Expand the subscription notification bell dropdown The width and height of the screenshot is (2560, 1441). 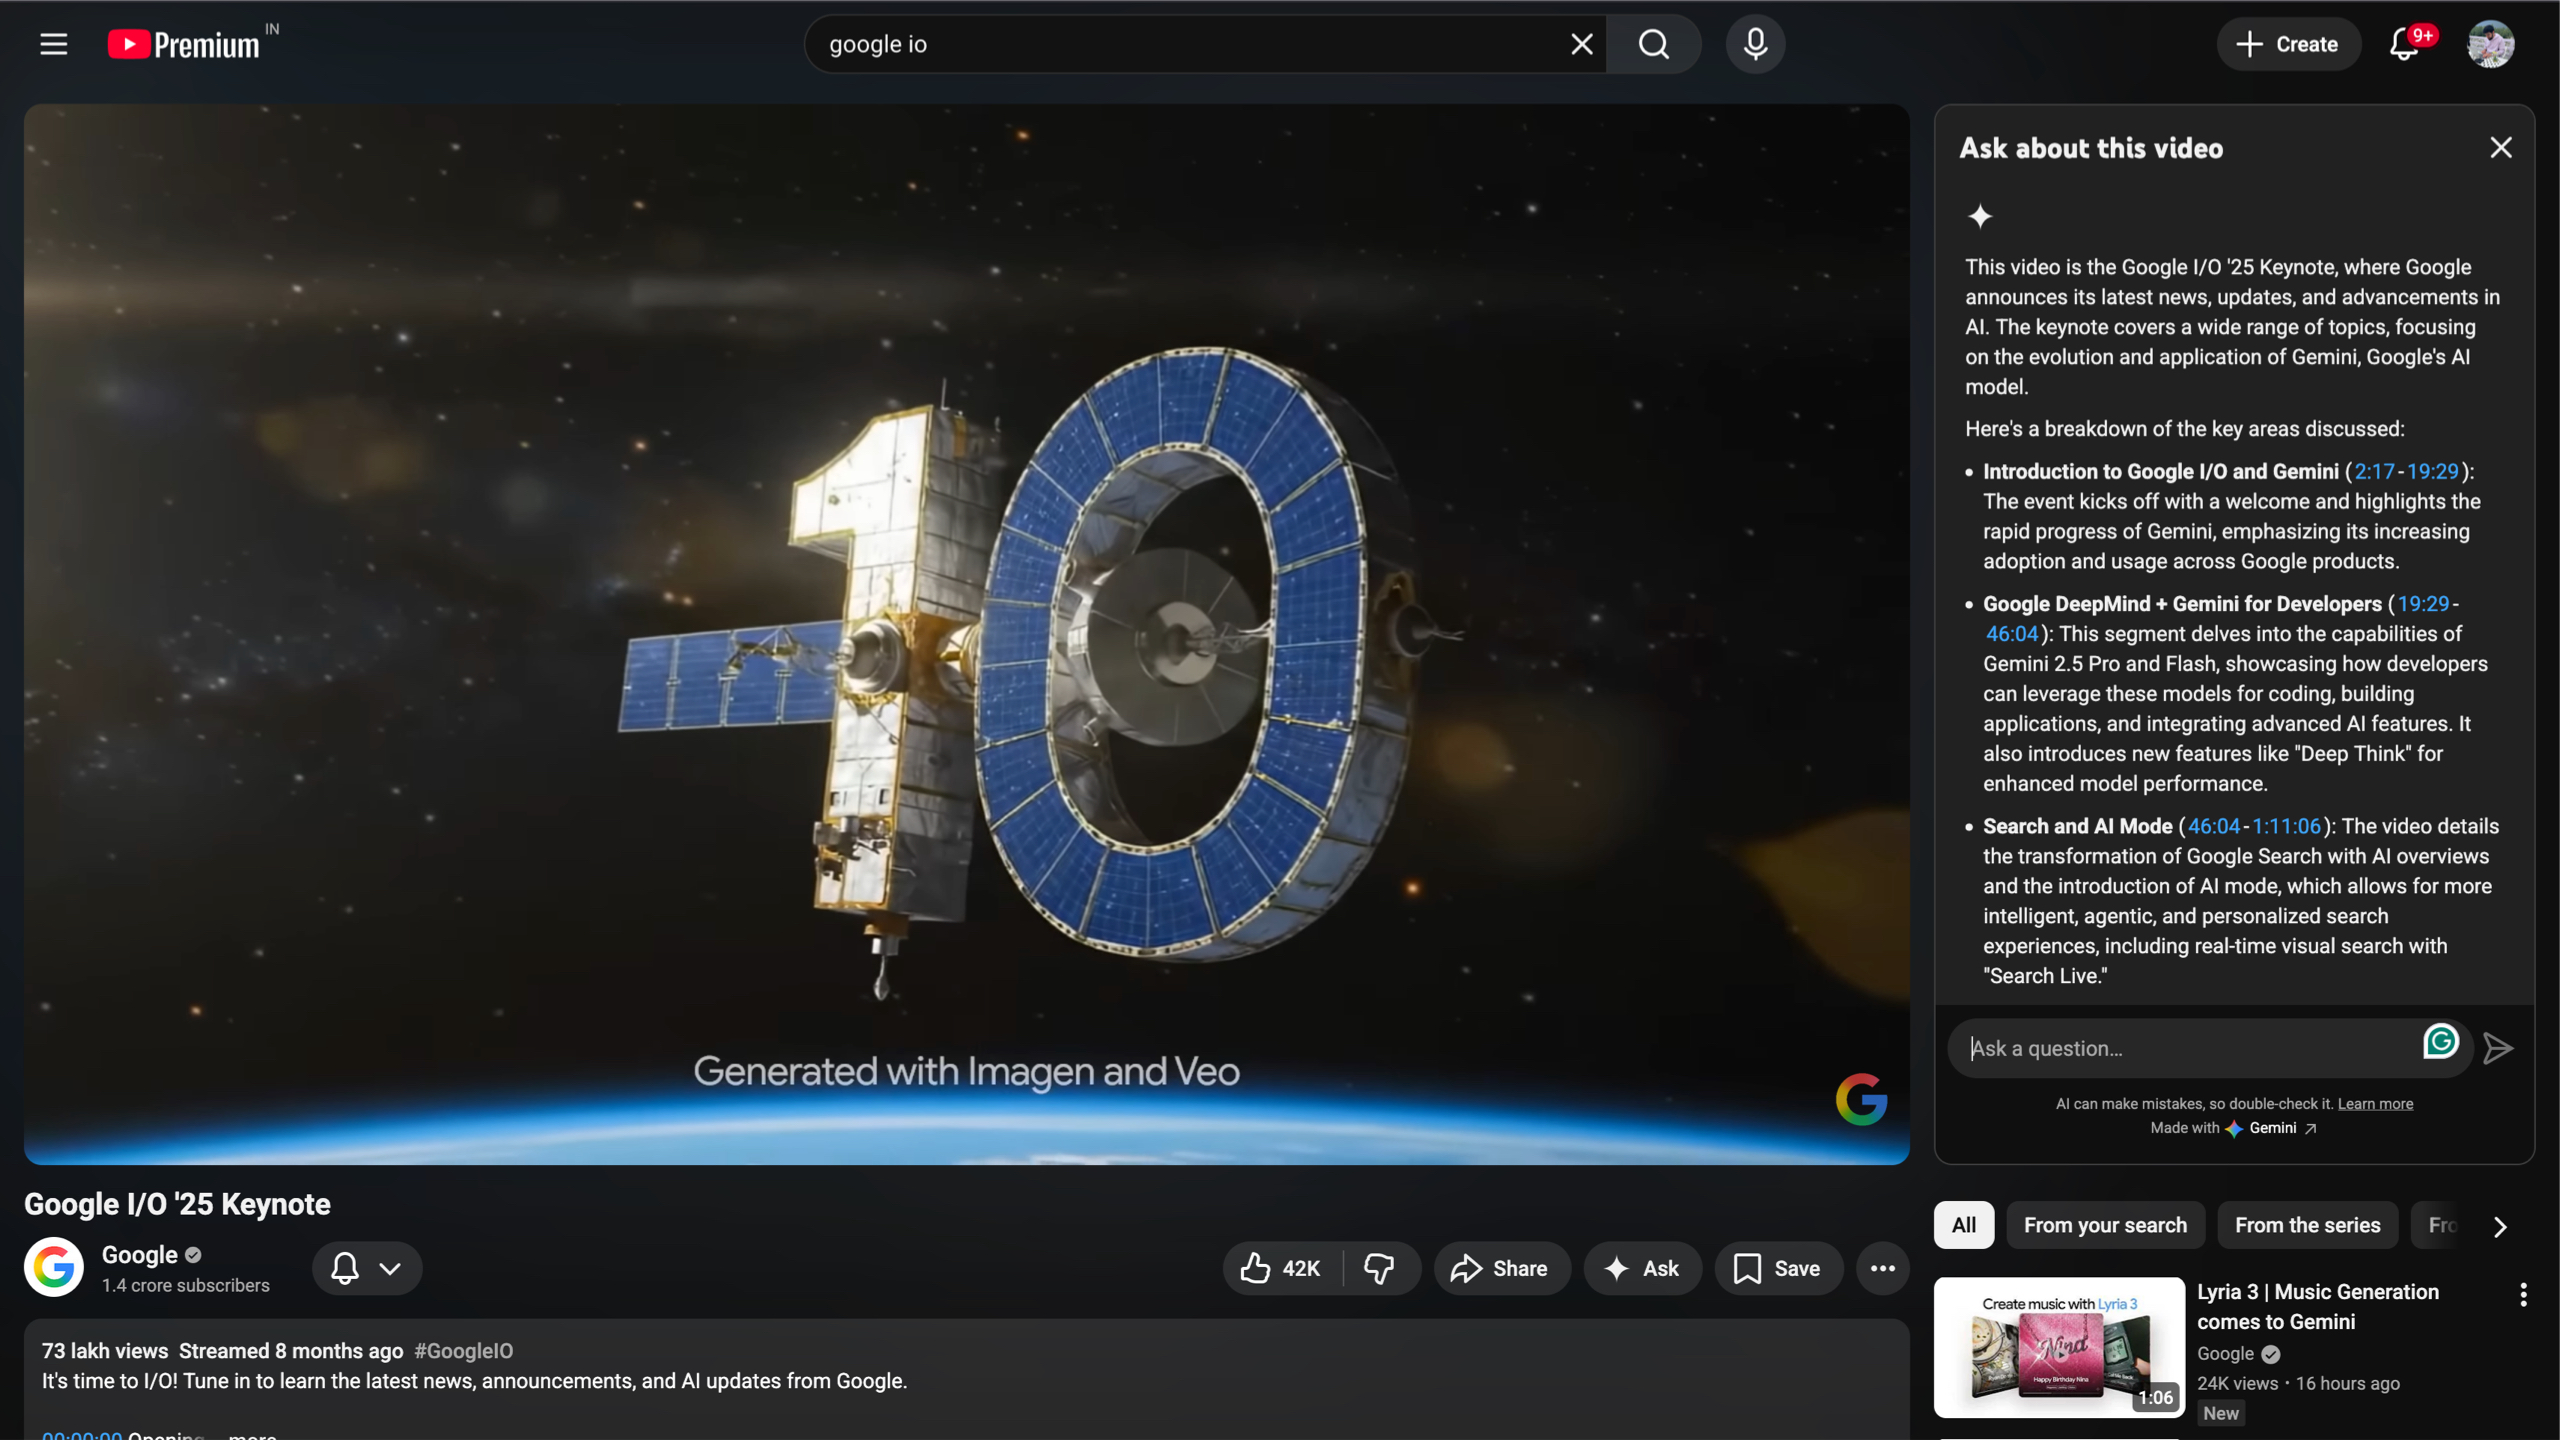tap(366, 1268)
